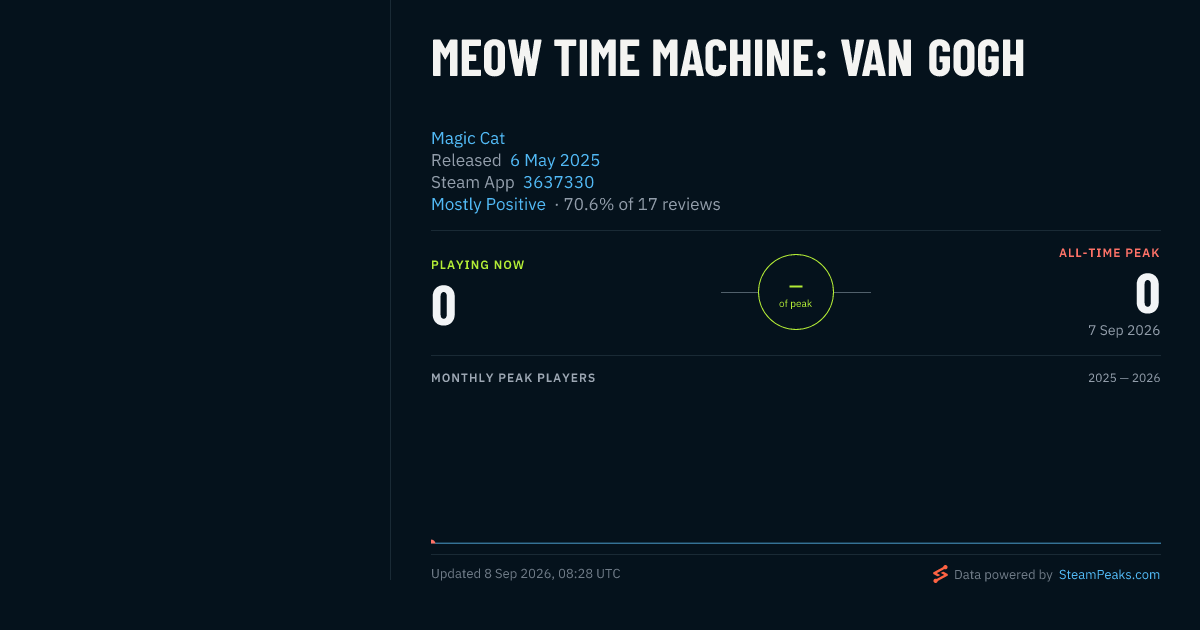
Task: Click the Data powered by text
Action: (x=1003, y=575)
